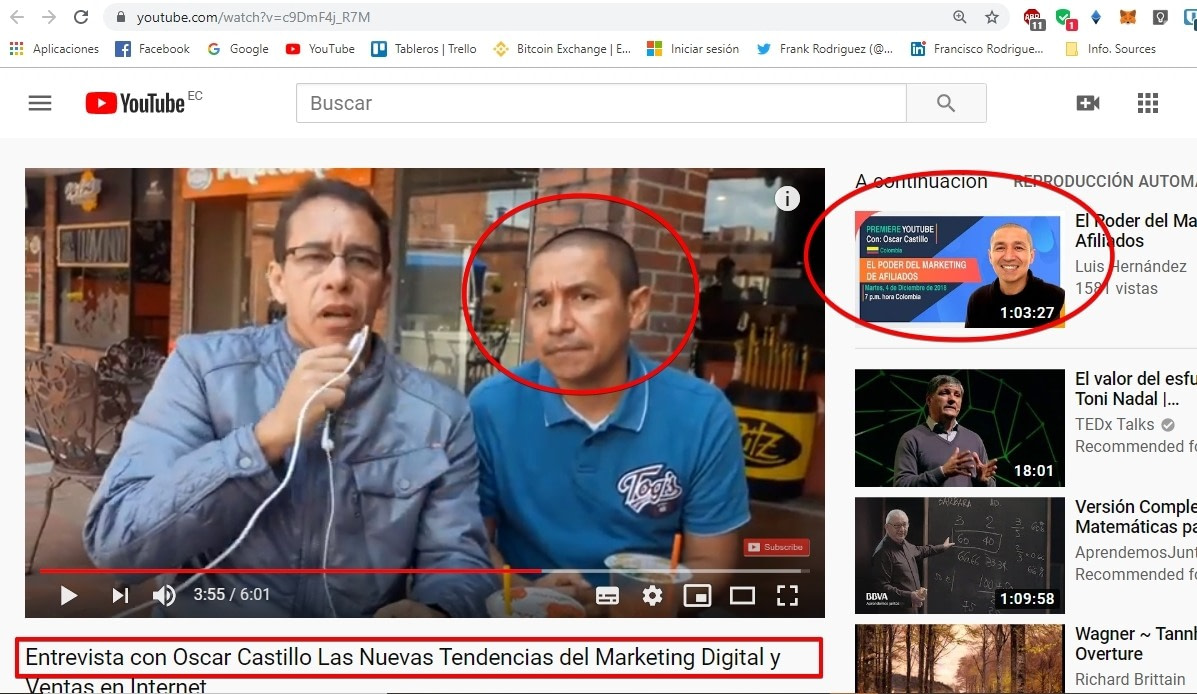The height and width of the screenshot is (694, 1197).
Task: Open the TEDx Talks channel name
Action: 1115,424
